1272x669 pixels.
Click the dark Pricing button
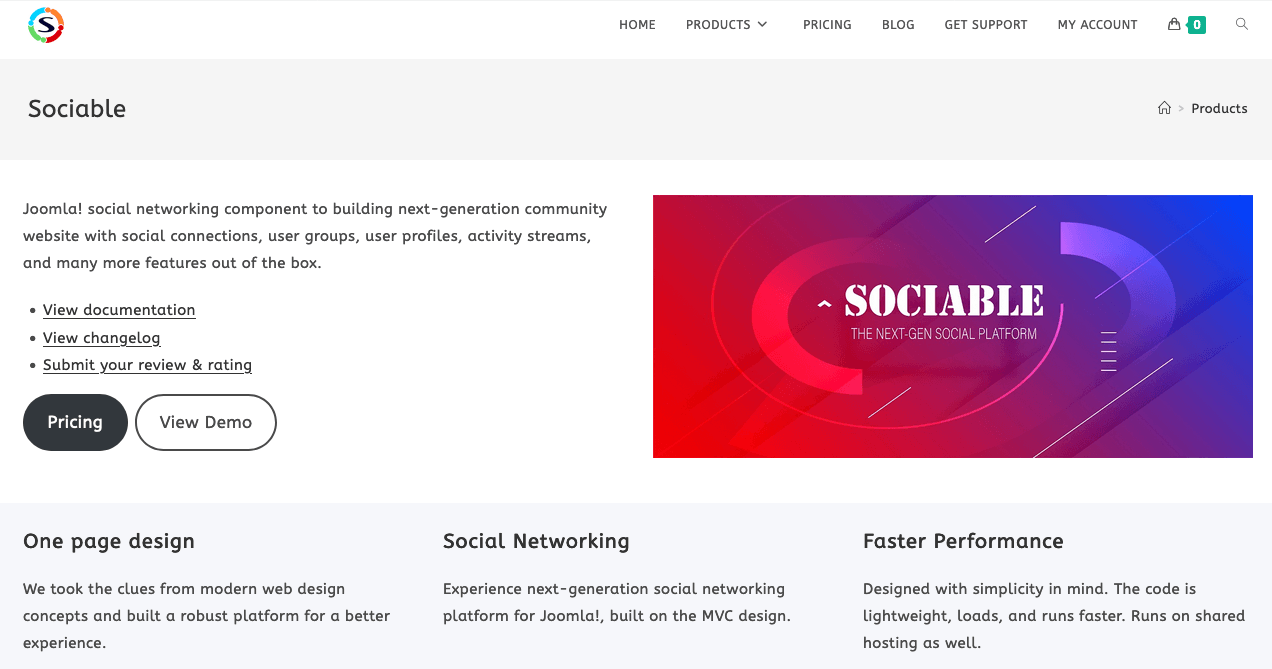75,422
